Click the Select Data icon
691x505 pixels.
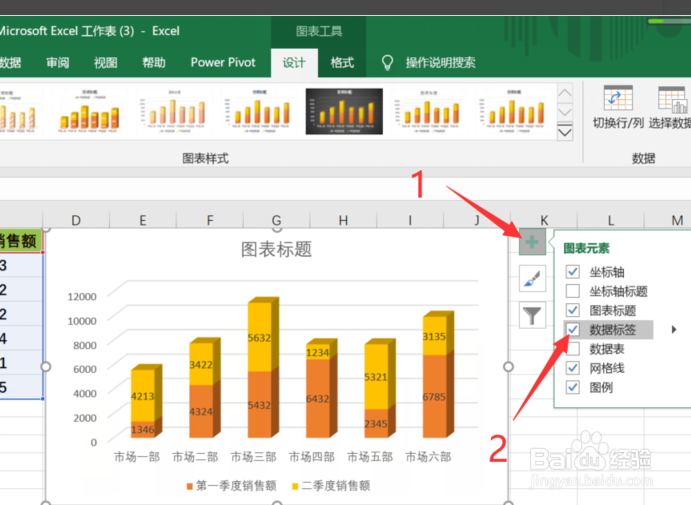(x=672, y=99)
